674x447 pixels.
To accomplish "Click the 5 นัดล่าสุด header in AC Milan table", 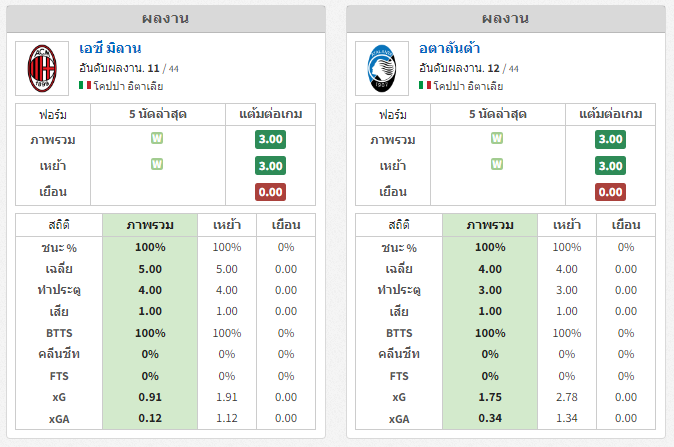I will point(158,114).
